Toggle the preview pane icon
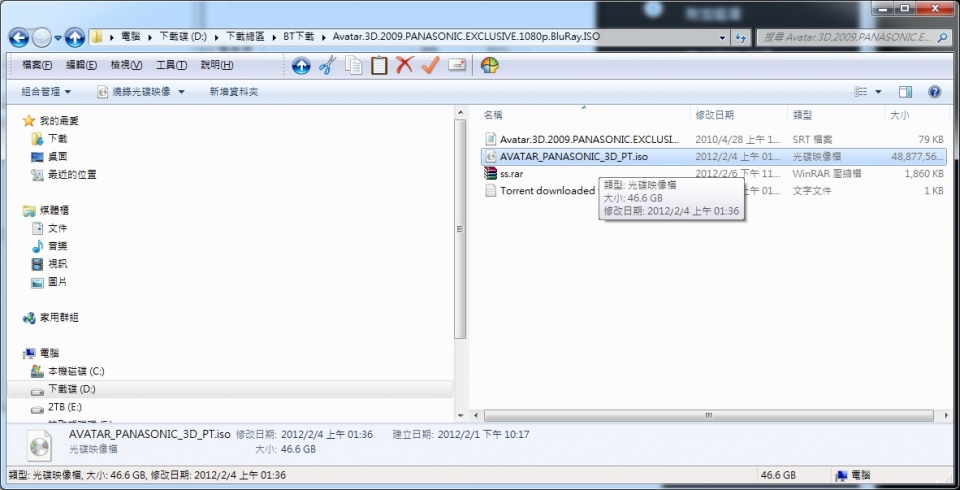 tap(906, 92)
